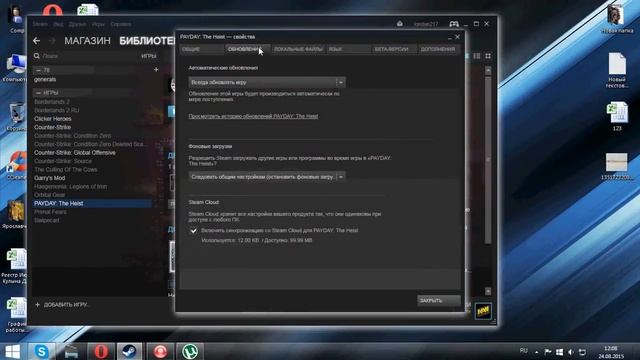Collapse the generals category
This screenshot has height=360, width=640.
38,70
